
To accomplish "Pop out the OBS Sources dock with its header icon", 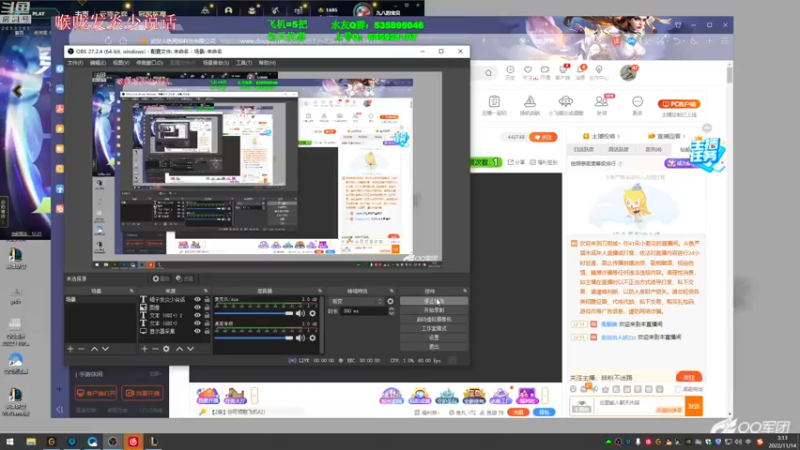I will pos(206,291).
